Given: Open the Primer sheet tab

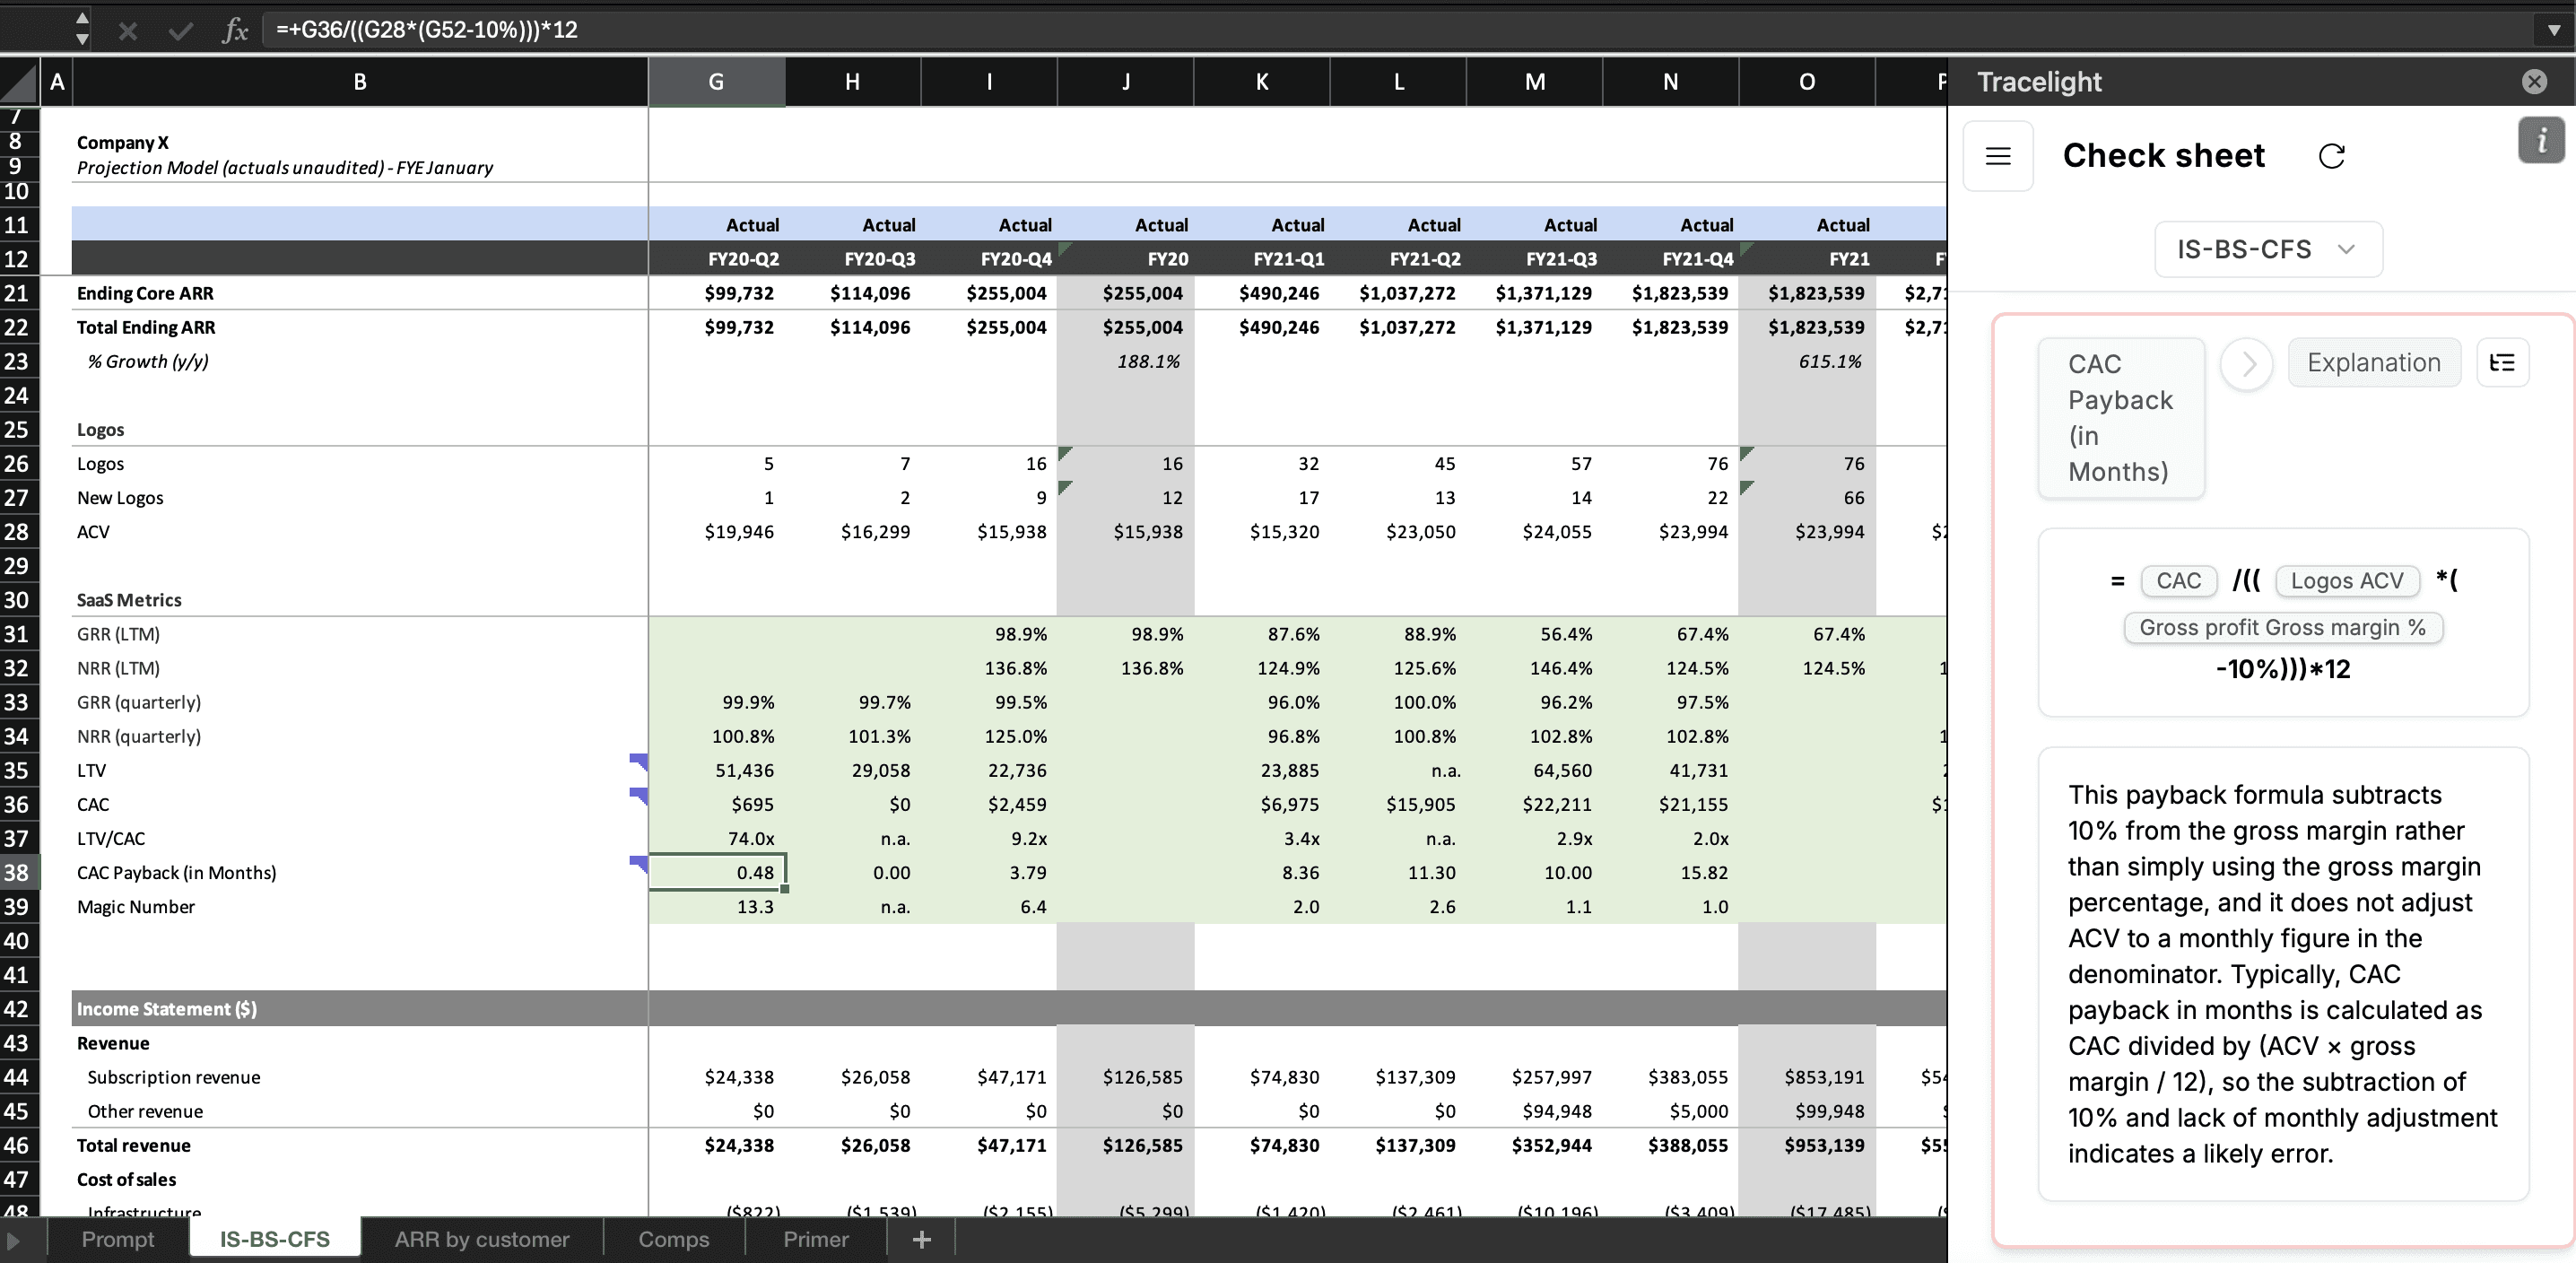Looking at the screenshot, I should [x=815, y=1240].
